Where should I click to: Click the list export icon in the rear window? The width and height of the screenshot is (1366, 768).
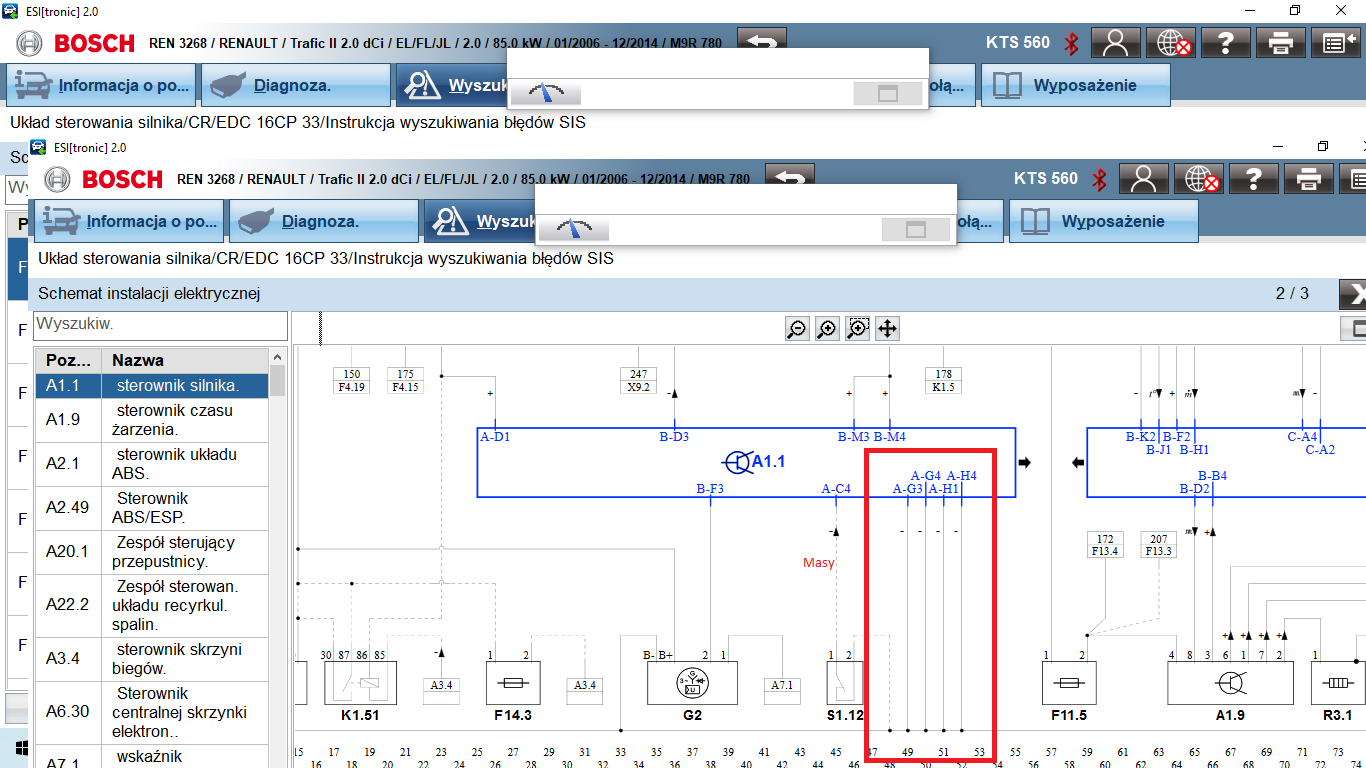[1336, 43]
